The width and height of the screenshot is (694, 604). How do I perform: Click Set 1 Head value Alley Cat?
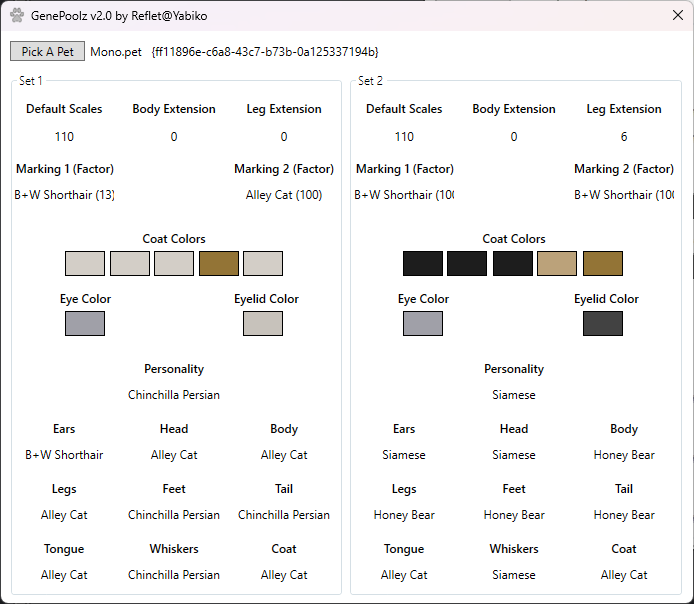[174, 455]
